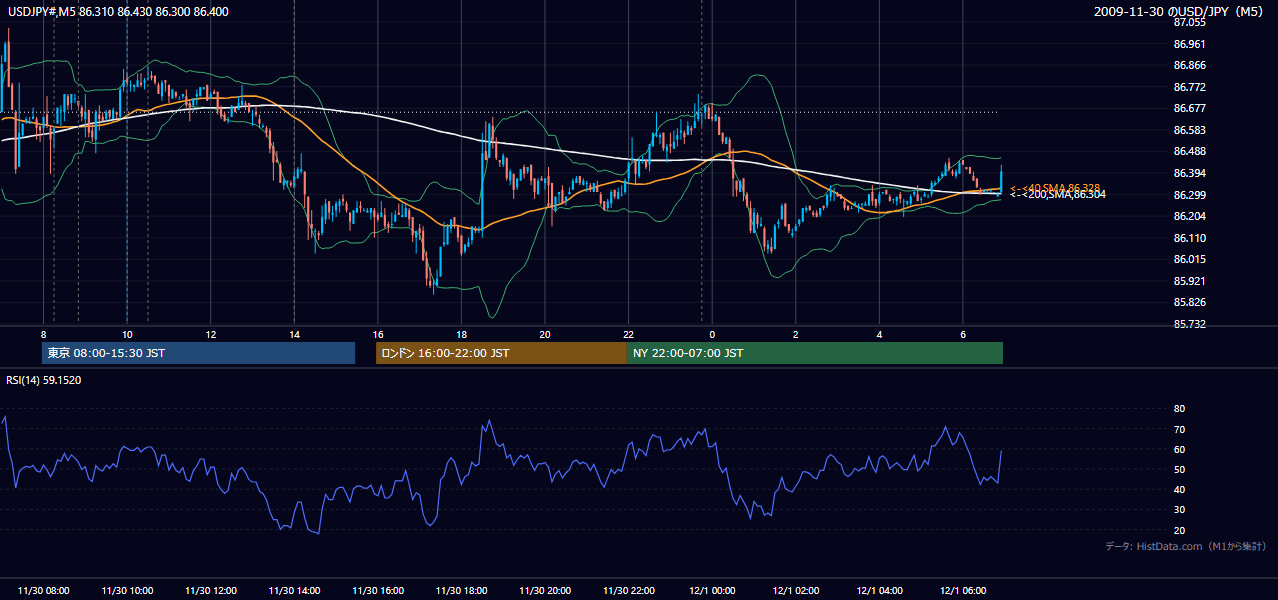The image size is (1278, 600).
Task: Click hour label 22 under the price chart
Action: (x=628, y=334)
